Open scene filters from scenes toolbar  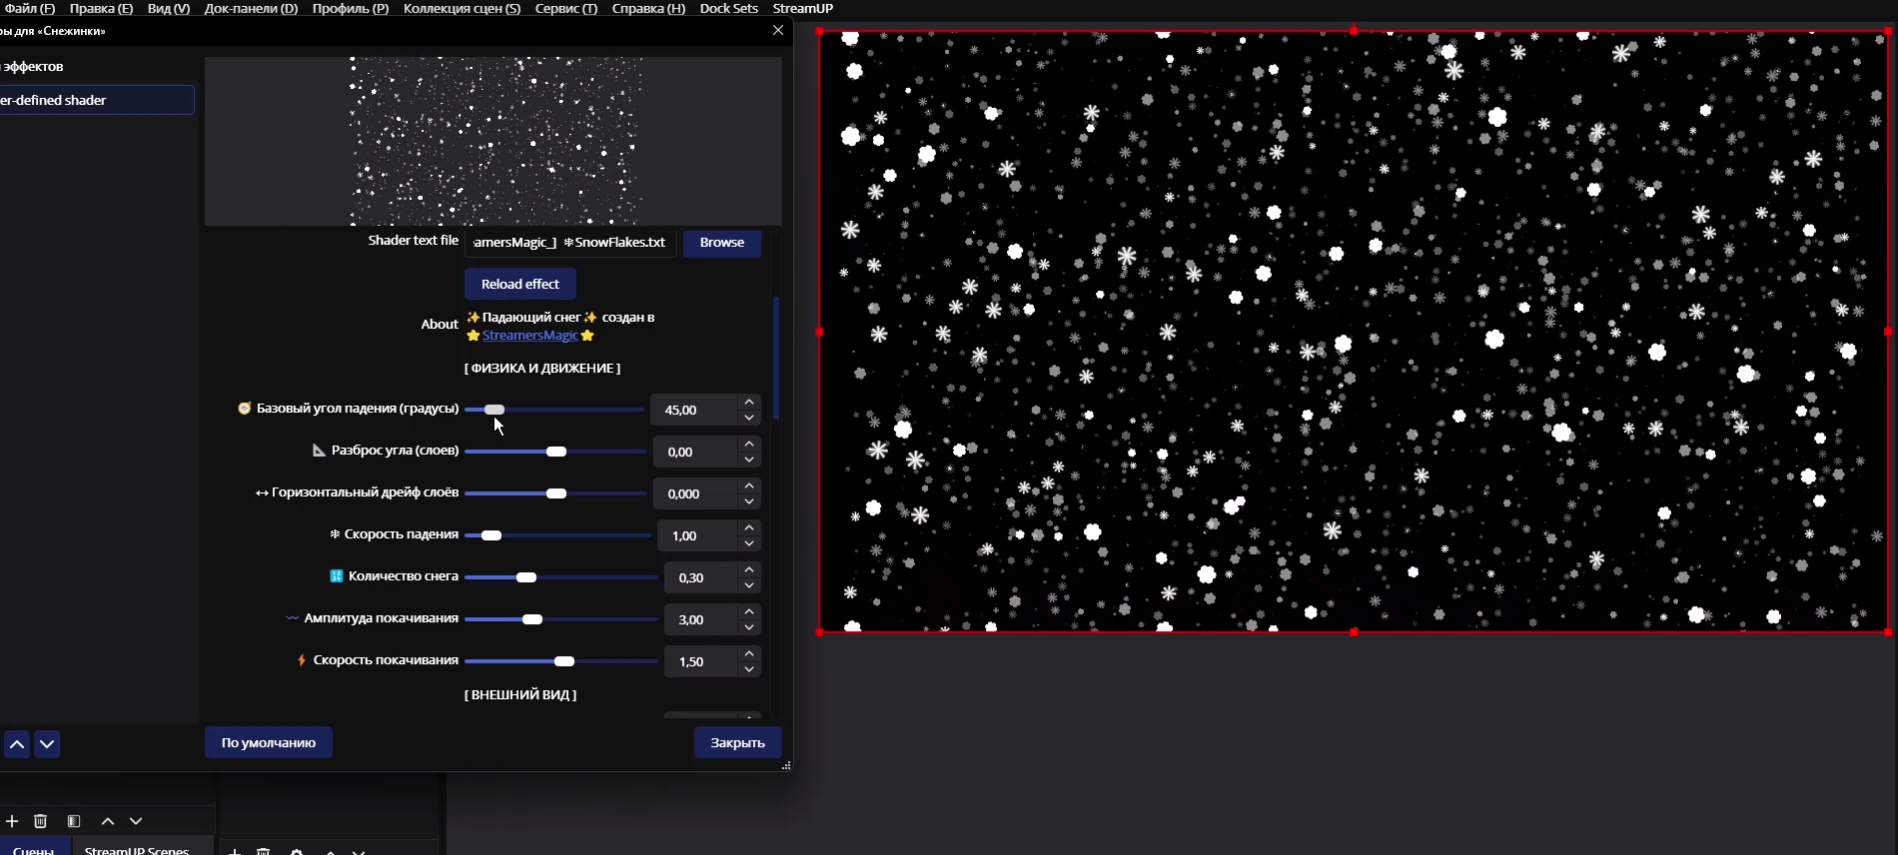pyautogui.click(x=74, y=821)
